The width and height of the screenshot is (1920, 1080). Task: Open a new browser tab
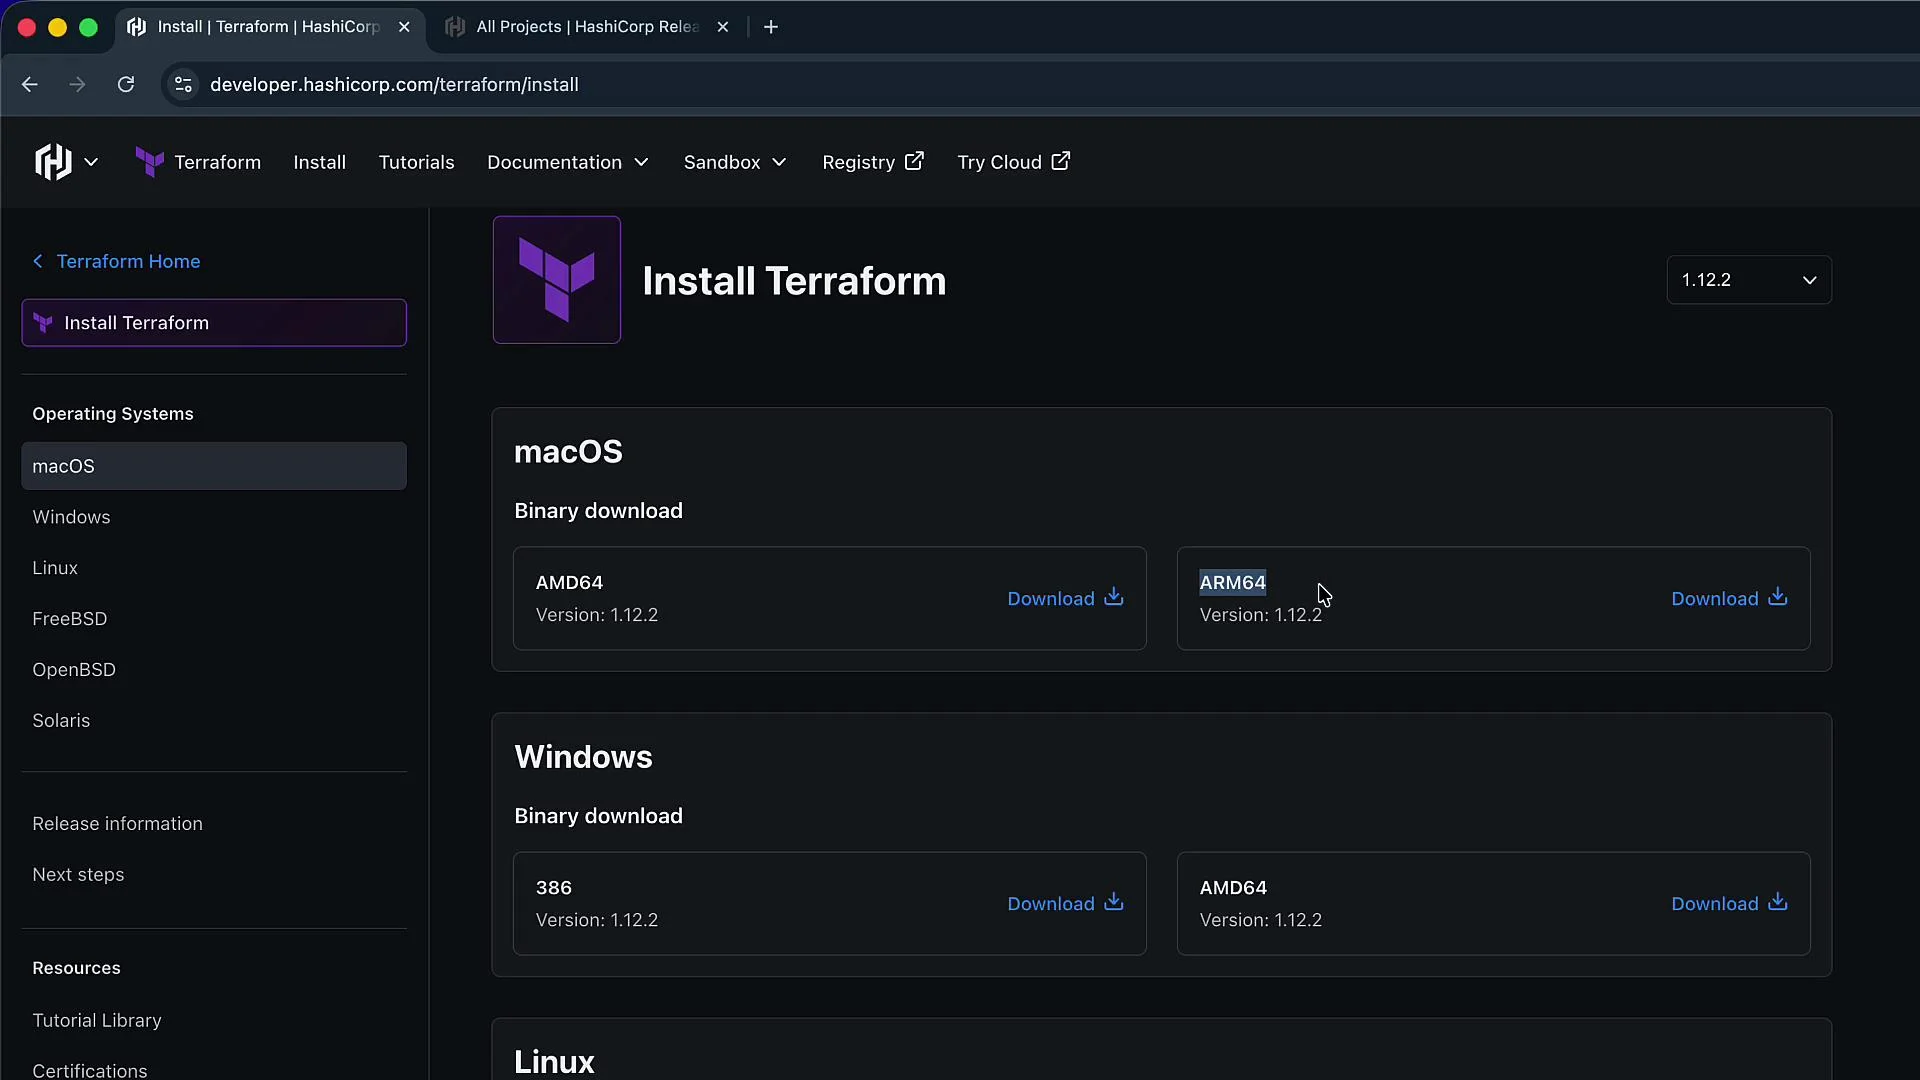tap(771, 27)
